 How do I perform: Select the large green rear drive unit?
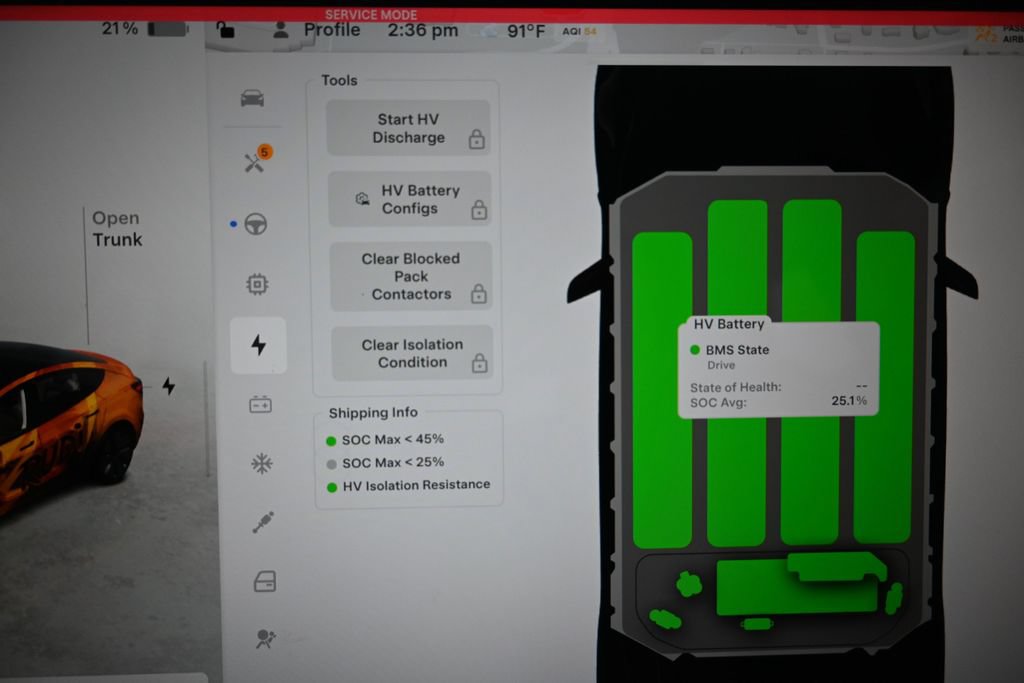797,587
